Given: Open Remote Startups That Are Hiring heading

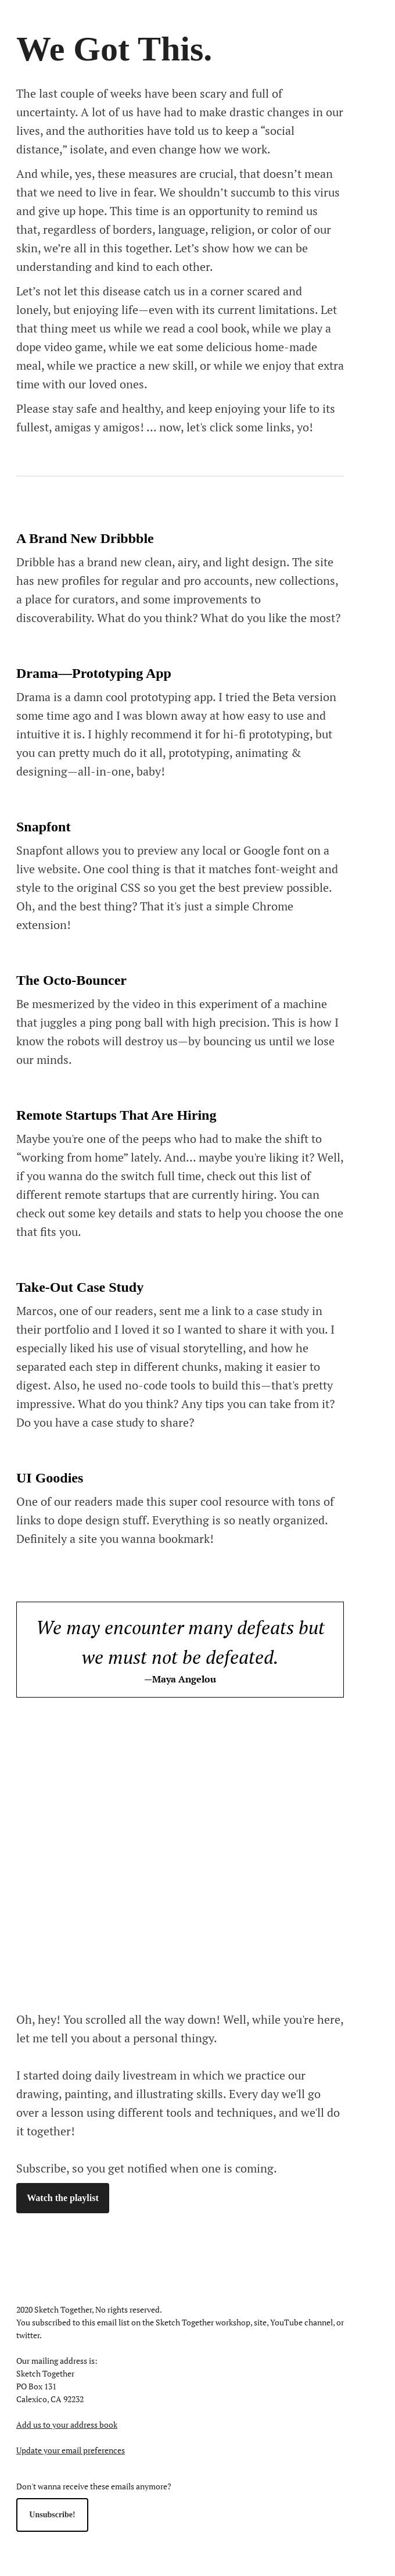Looking at the screenshot, I should [x=116, y=1115].
